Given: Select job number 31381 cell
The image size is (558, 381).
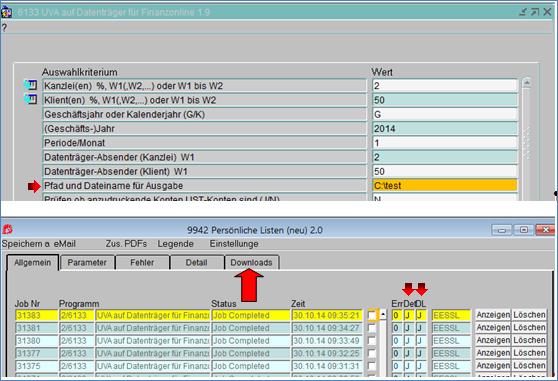Looking at the screenshot, I should pyautogui.click(x=36, y=328).
